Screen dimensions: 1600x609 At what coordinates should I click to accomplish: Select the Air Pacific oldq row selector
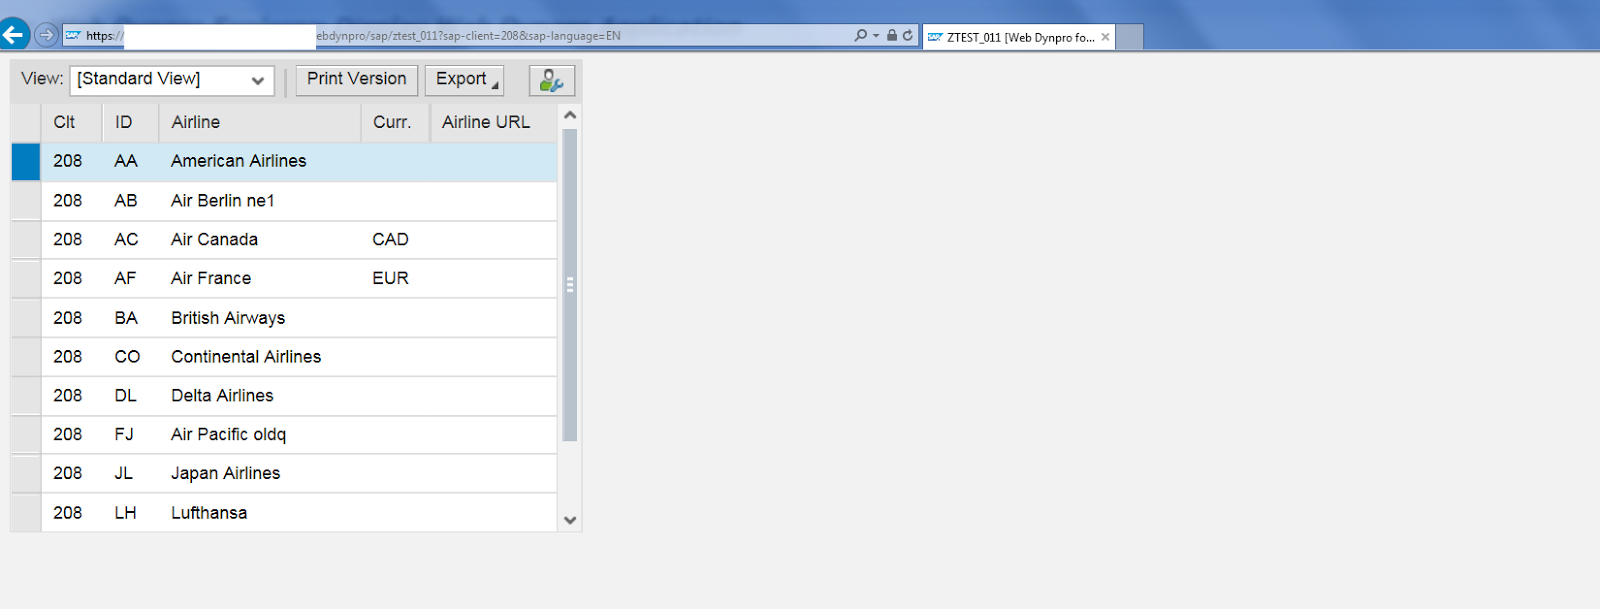pyautogui.click(x=26, y=435)
